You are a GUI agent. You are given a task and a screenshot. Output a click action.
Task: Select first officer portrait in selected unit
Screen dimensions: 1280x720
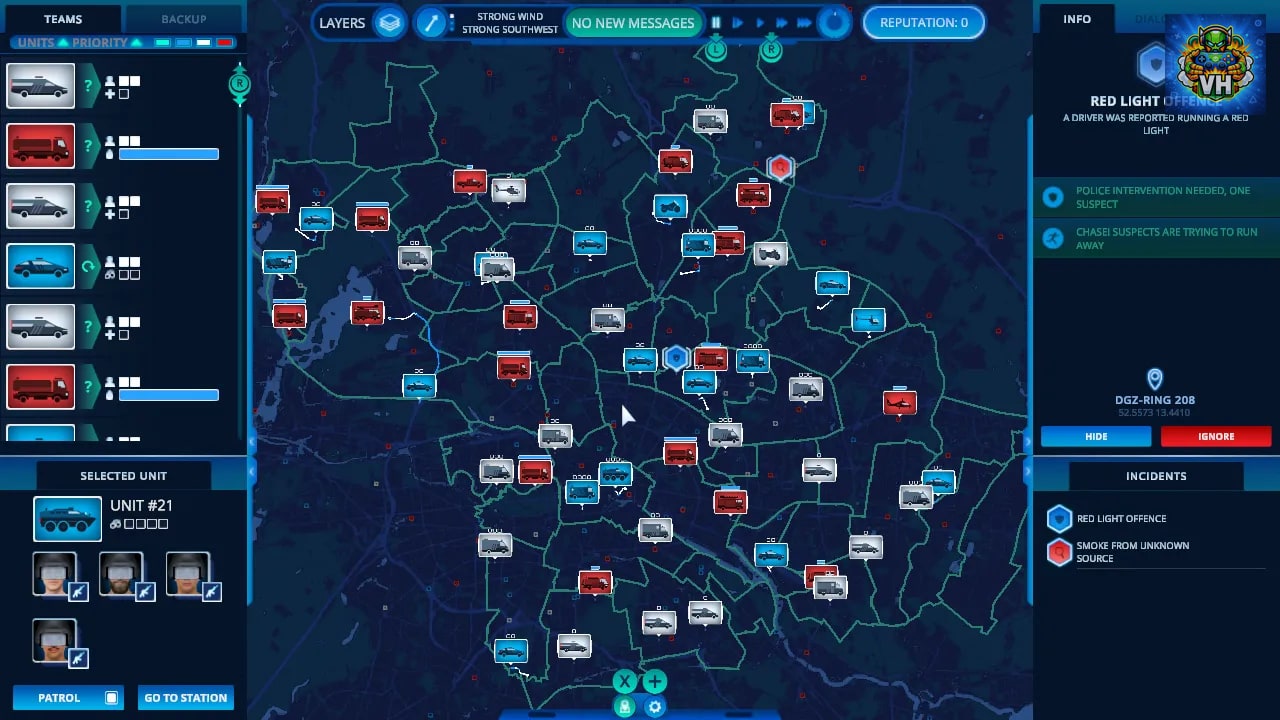[55, 574]
